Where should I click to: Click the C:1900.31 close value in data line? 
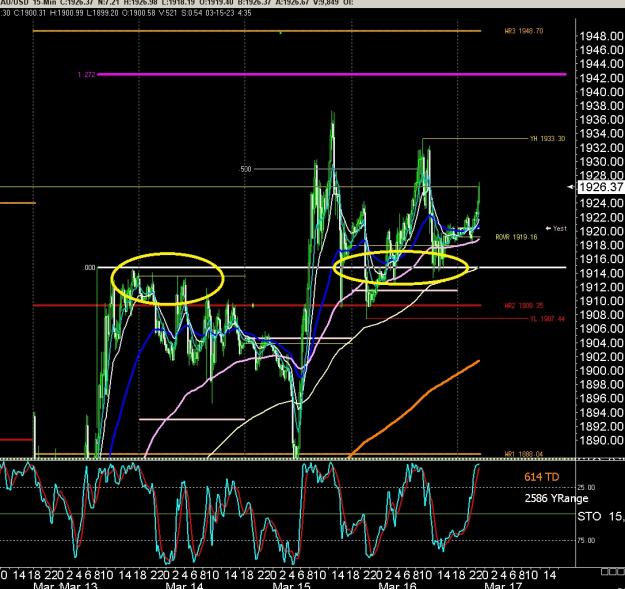pos(30,13)
